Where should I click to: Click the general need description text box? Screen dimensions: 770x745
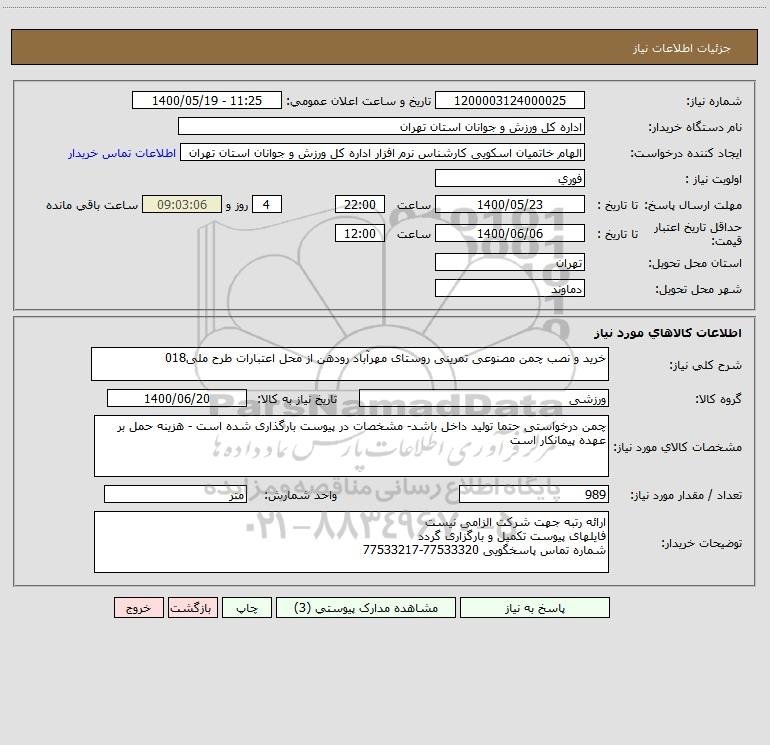pyautogui.click(x=350, y=364)
